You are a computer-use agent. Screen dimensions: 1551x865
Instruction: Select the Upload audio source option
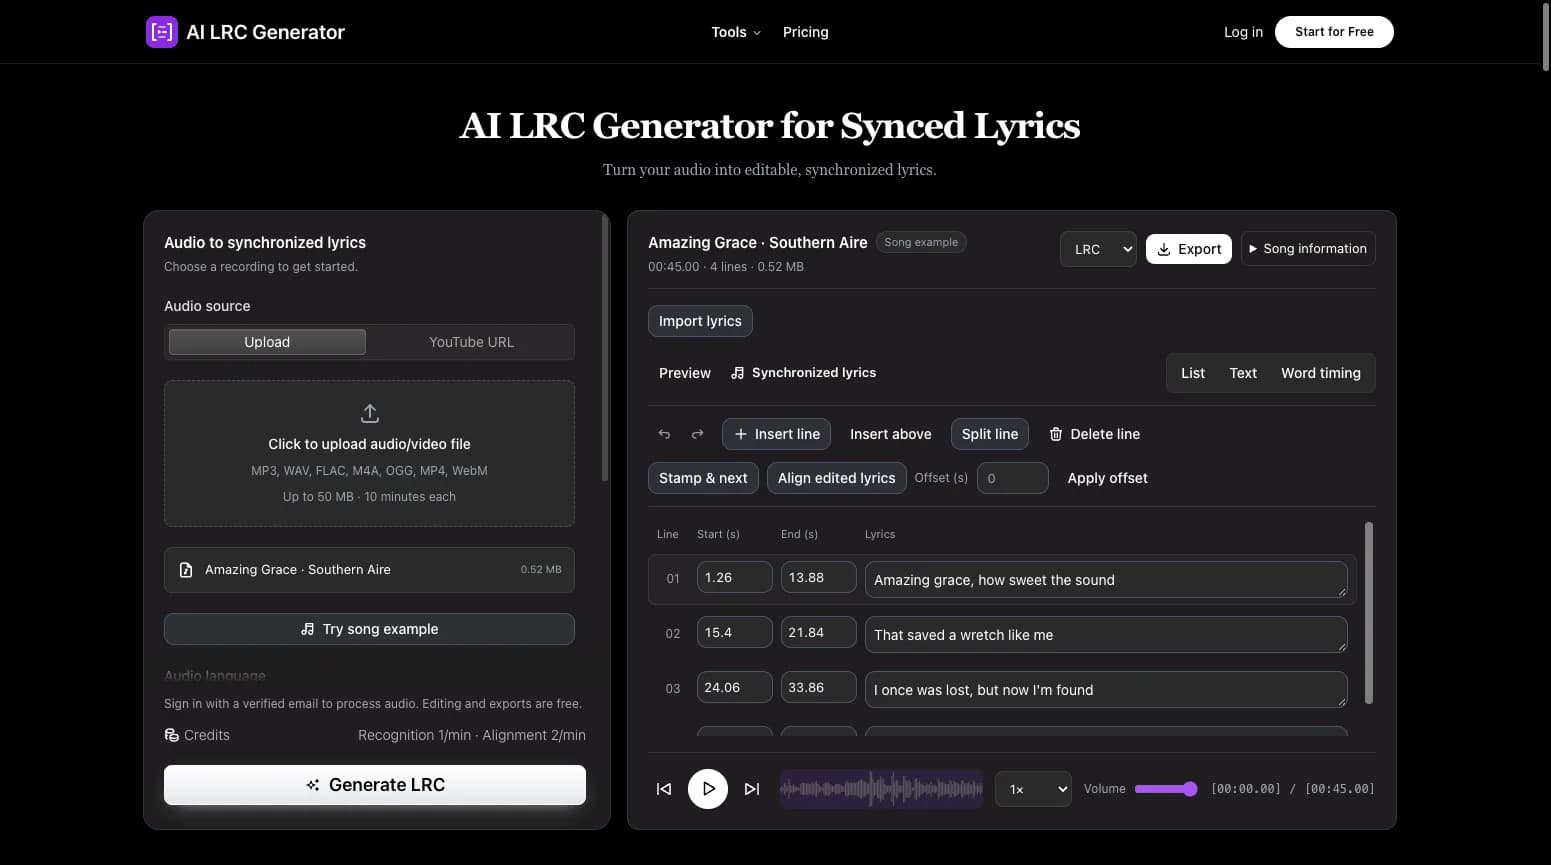(x=267, y=342)
